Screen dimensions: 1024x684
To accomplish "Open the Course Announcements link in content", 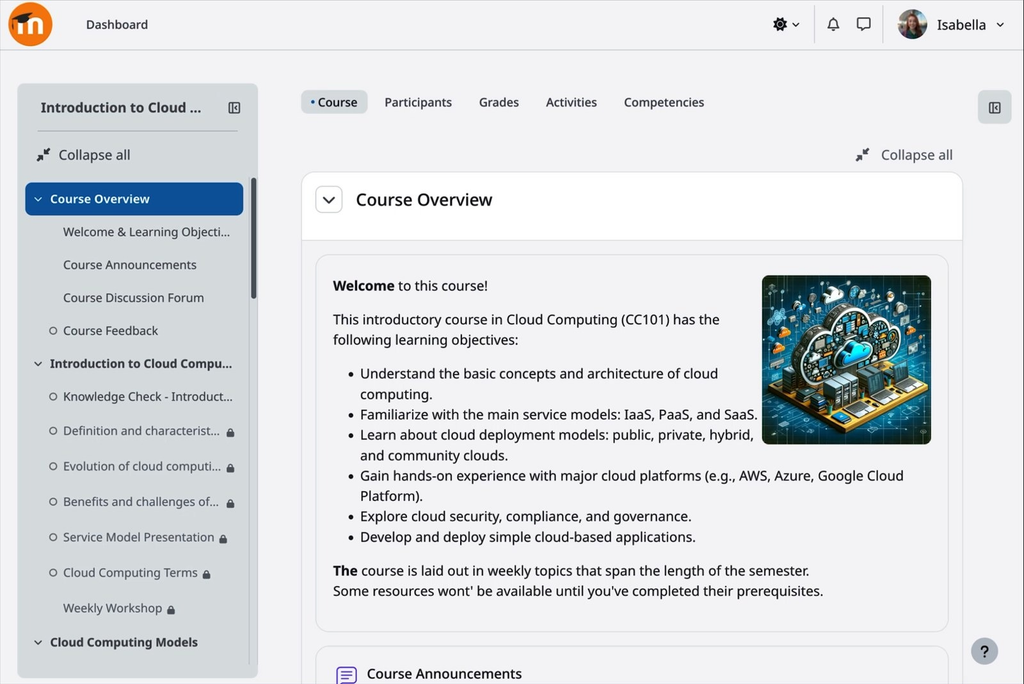I will (x=444, y=674).
